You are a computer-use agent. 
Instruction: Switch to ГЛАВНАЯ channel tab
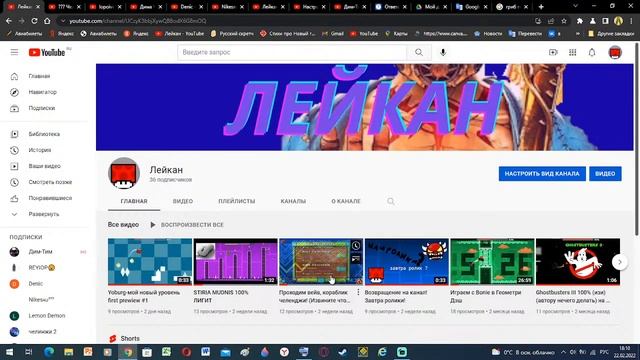(x=134, y=201)
